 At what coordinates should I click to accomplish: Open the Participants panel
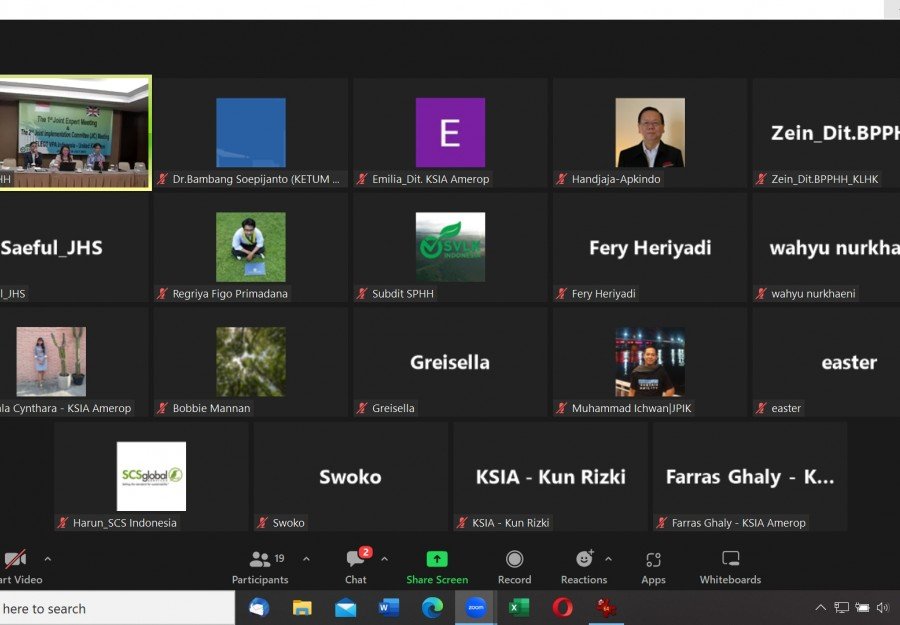(x=260, y=566)
